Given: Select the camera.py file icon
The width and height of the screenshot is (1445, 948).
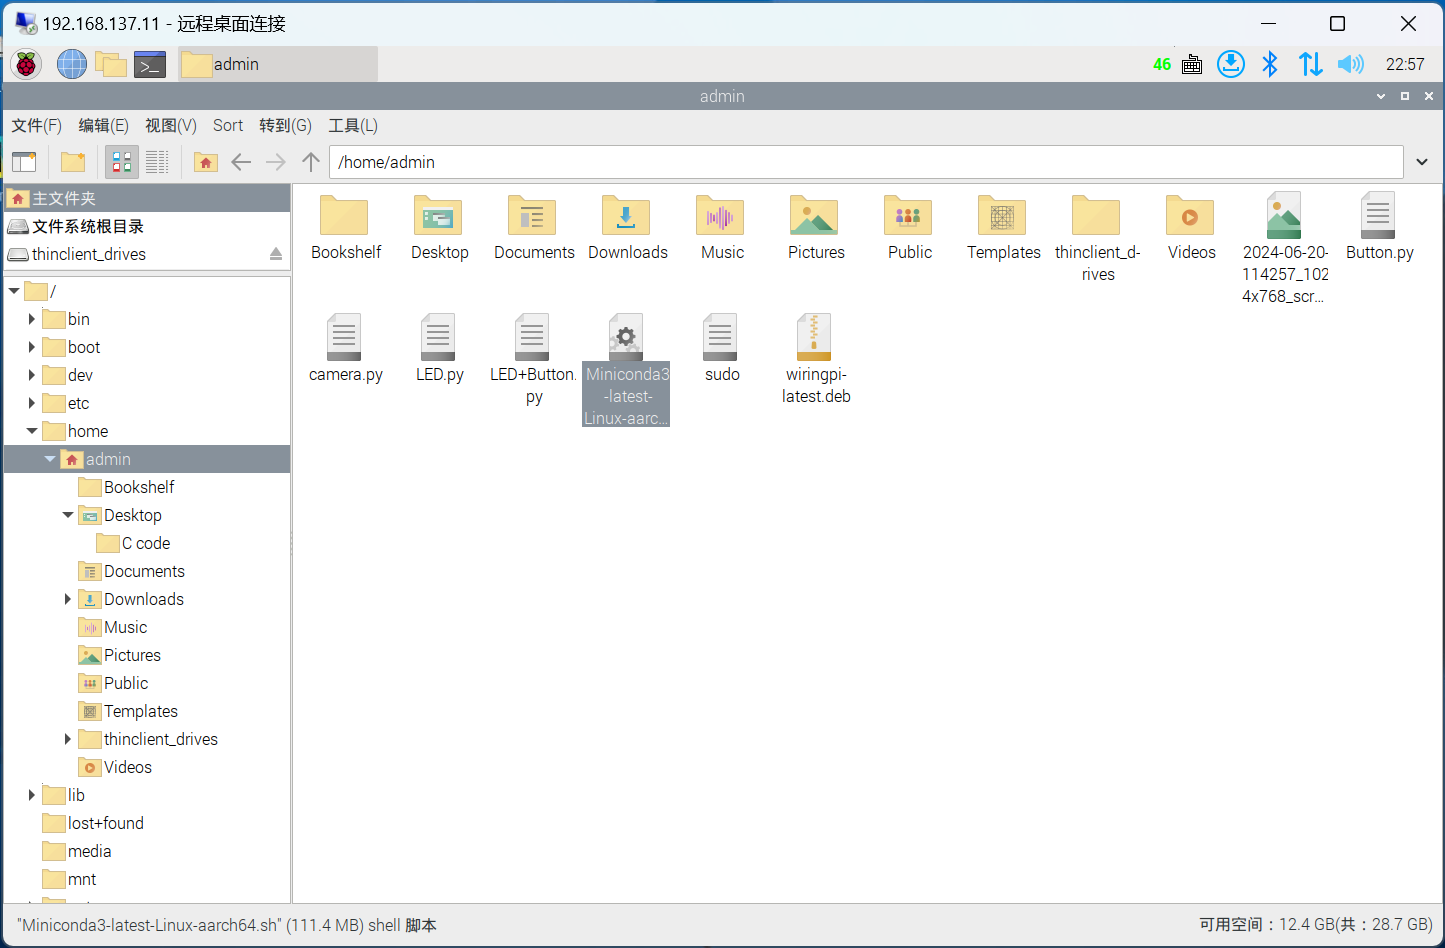Looking at the screenshot, I should click(x=345, y=337).
